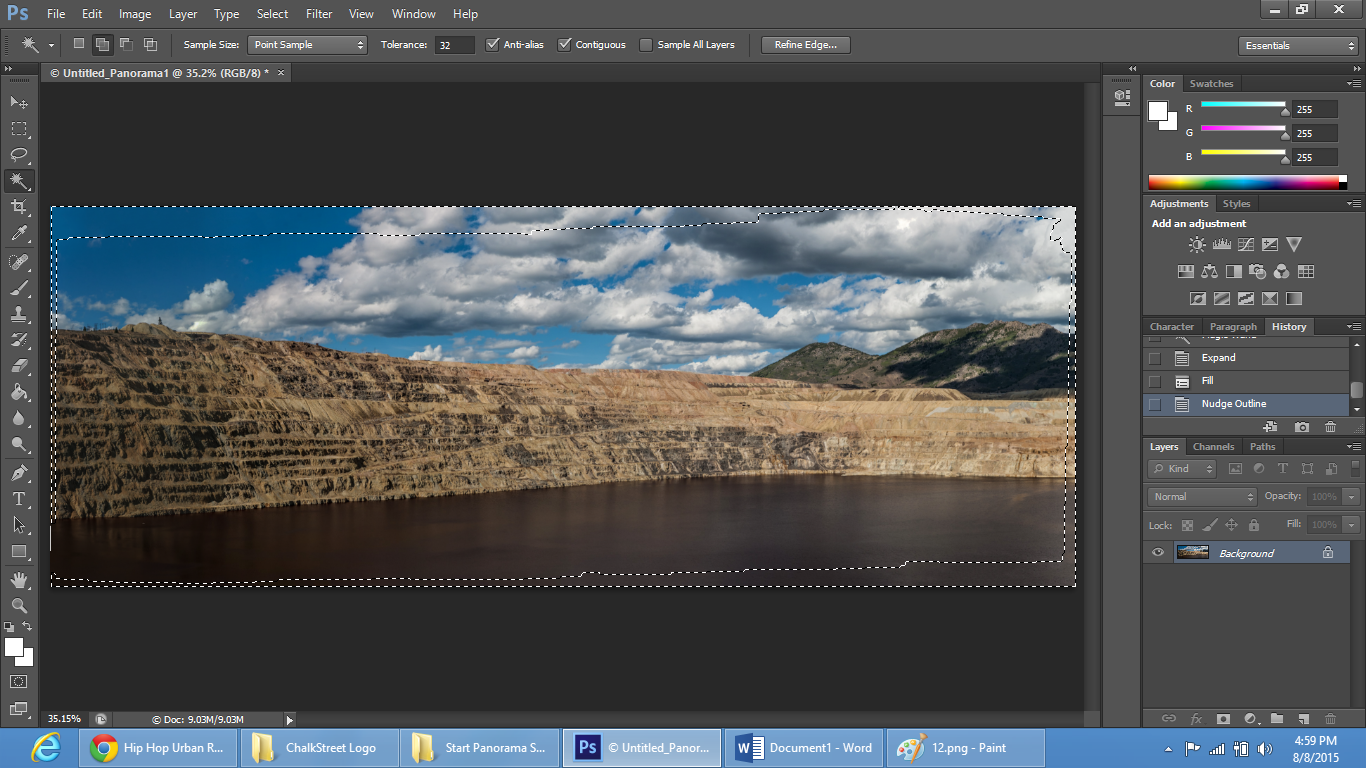Expand the collapsed tools panel arrows

coord(10,69)
